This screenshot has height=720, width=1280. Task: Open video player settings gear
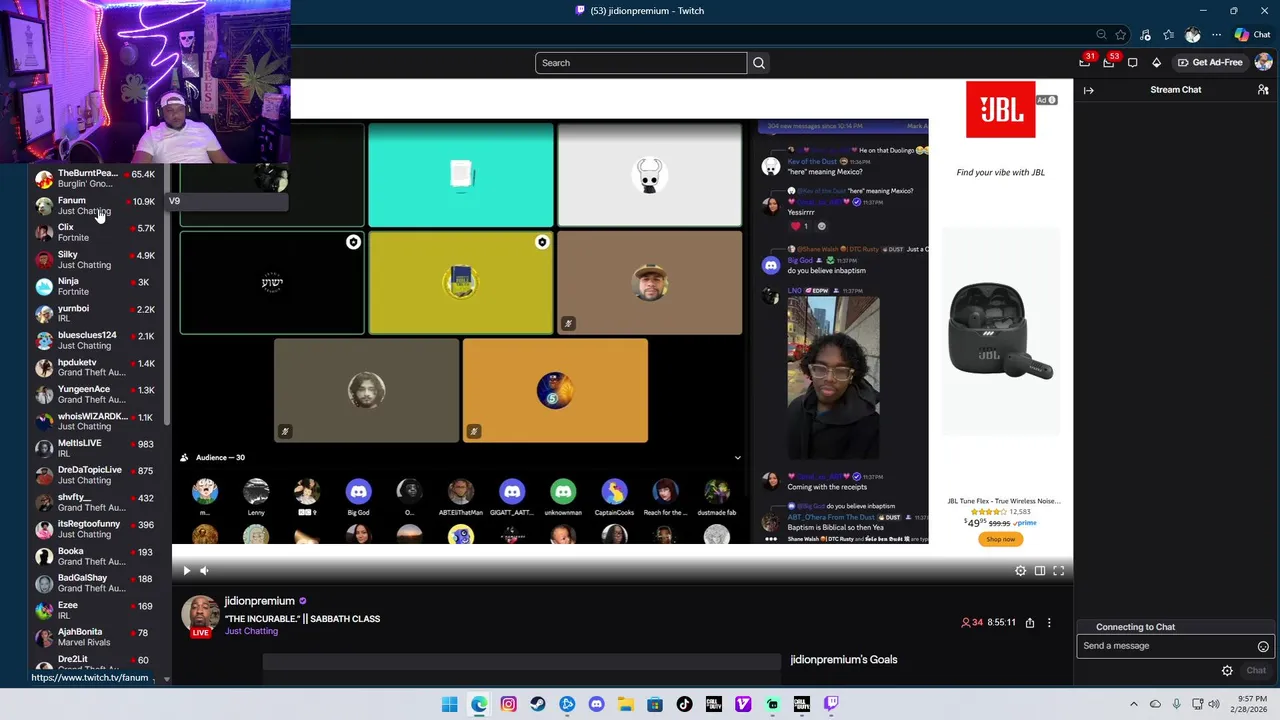[x=1020, y=571]
